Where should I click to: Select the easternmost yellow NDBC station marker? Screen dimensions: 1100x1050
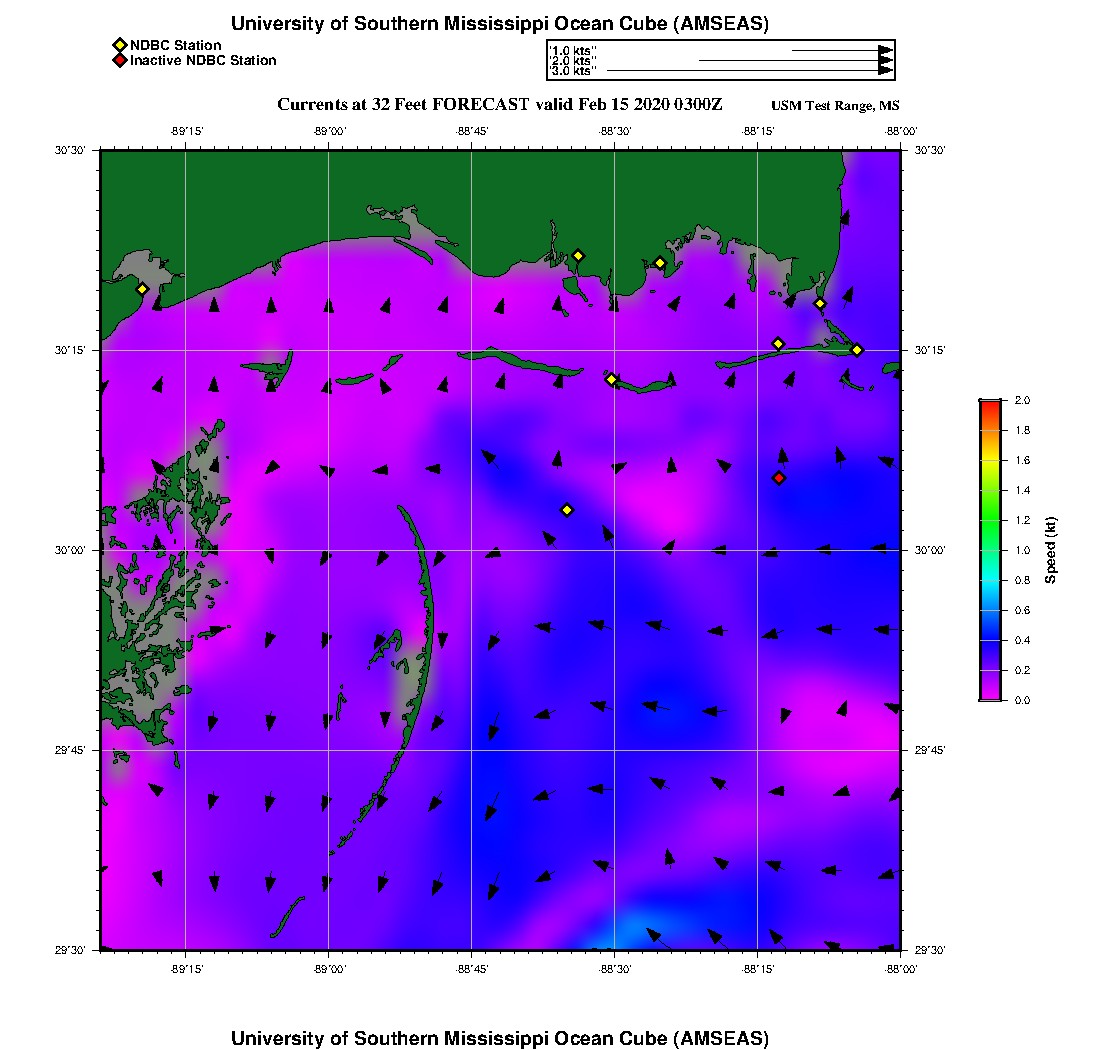[857, 349]
